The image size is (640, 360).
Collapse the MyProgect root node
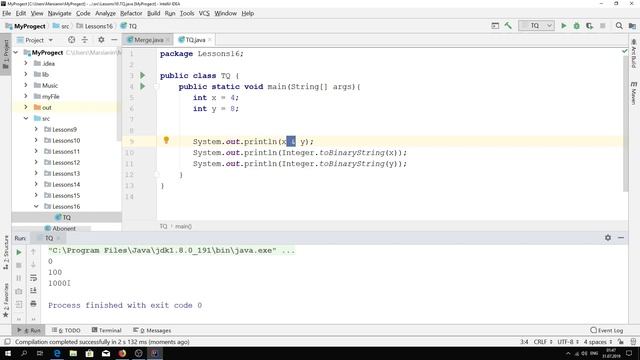click(16, 53)
